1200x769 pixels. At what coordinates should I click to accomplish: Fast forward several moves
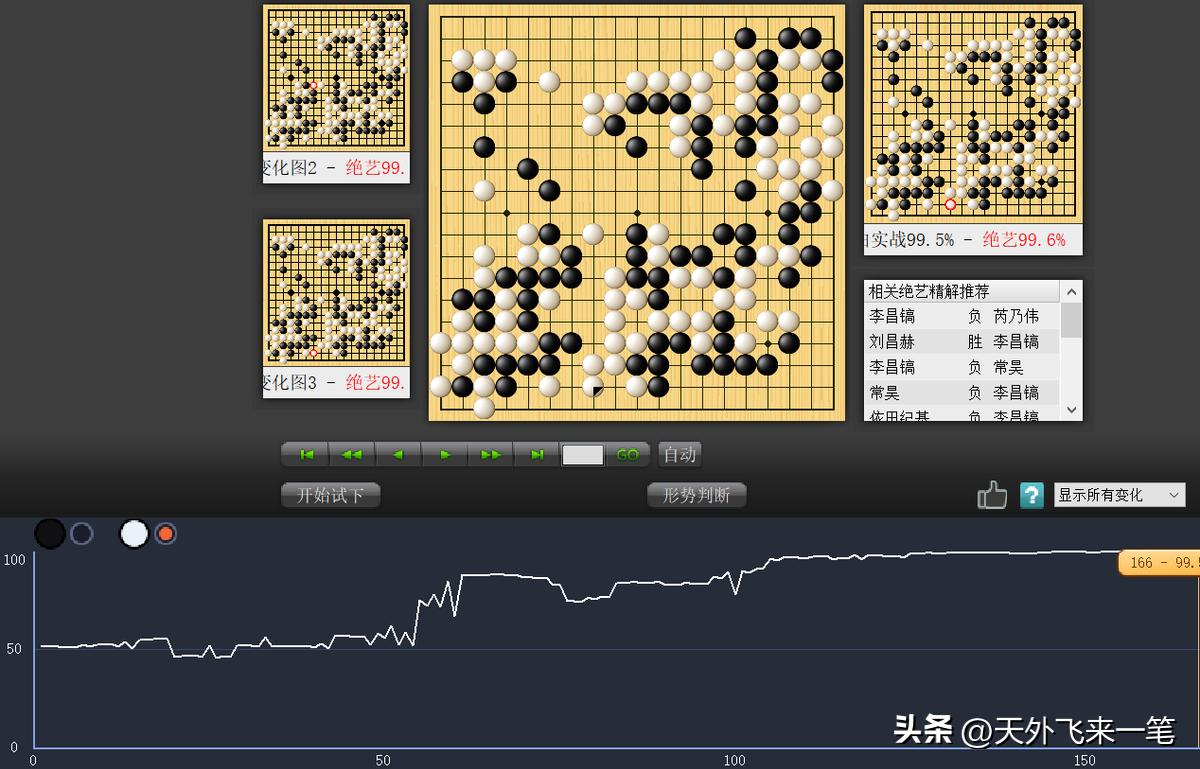click(x=490, y=454)
